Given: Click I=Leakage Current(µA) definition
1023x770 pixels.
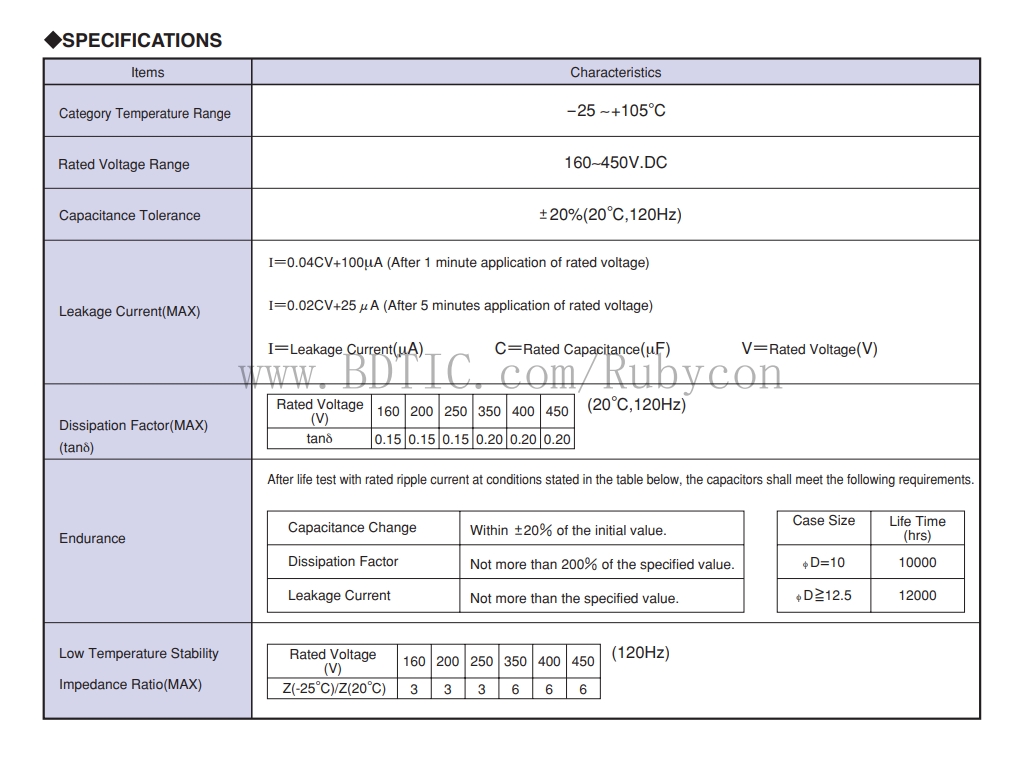Looking at the screenshot, I should (346, 349).
